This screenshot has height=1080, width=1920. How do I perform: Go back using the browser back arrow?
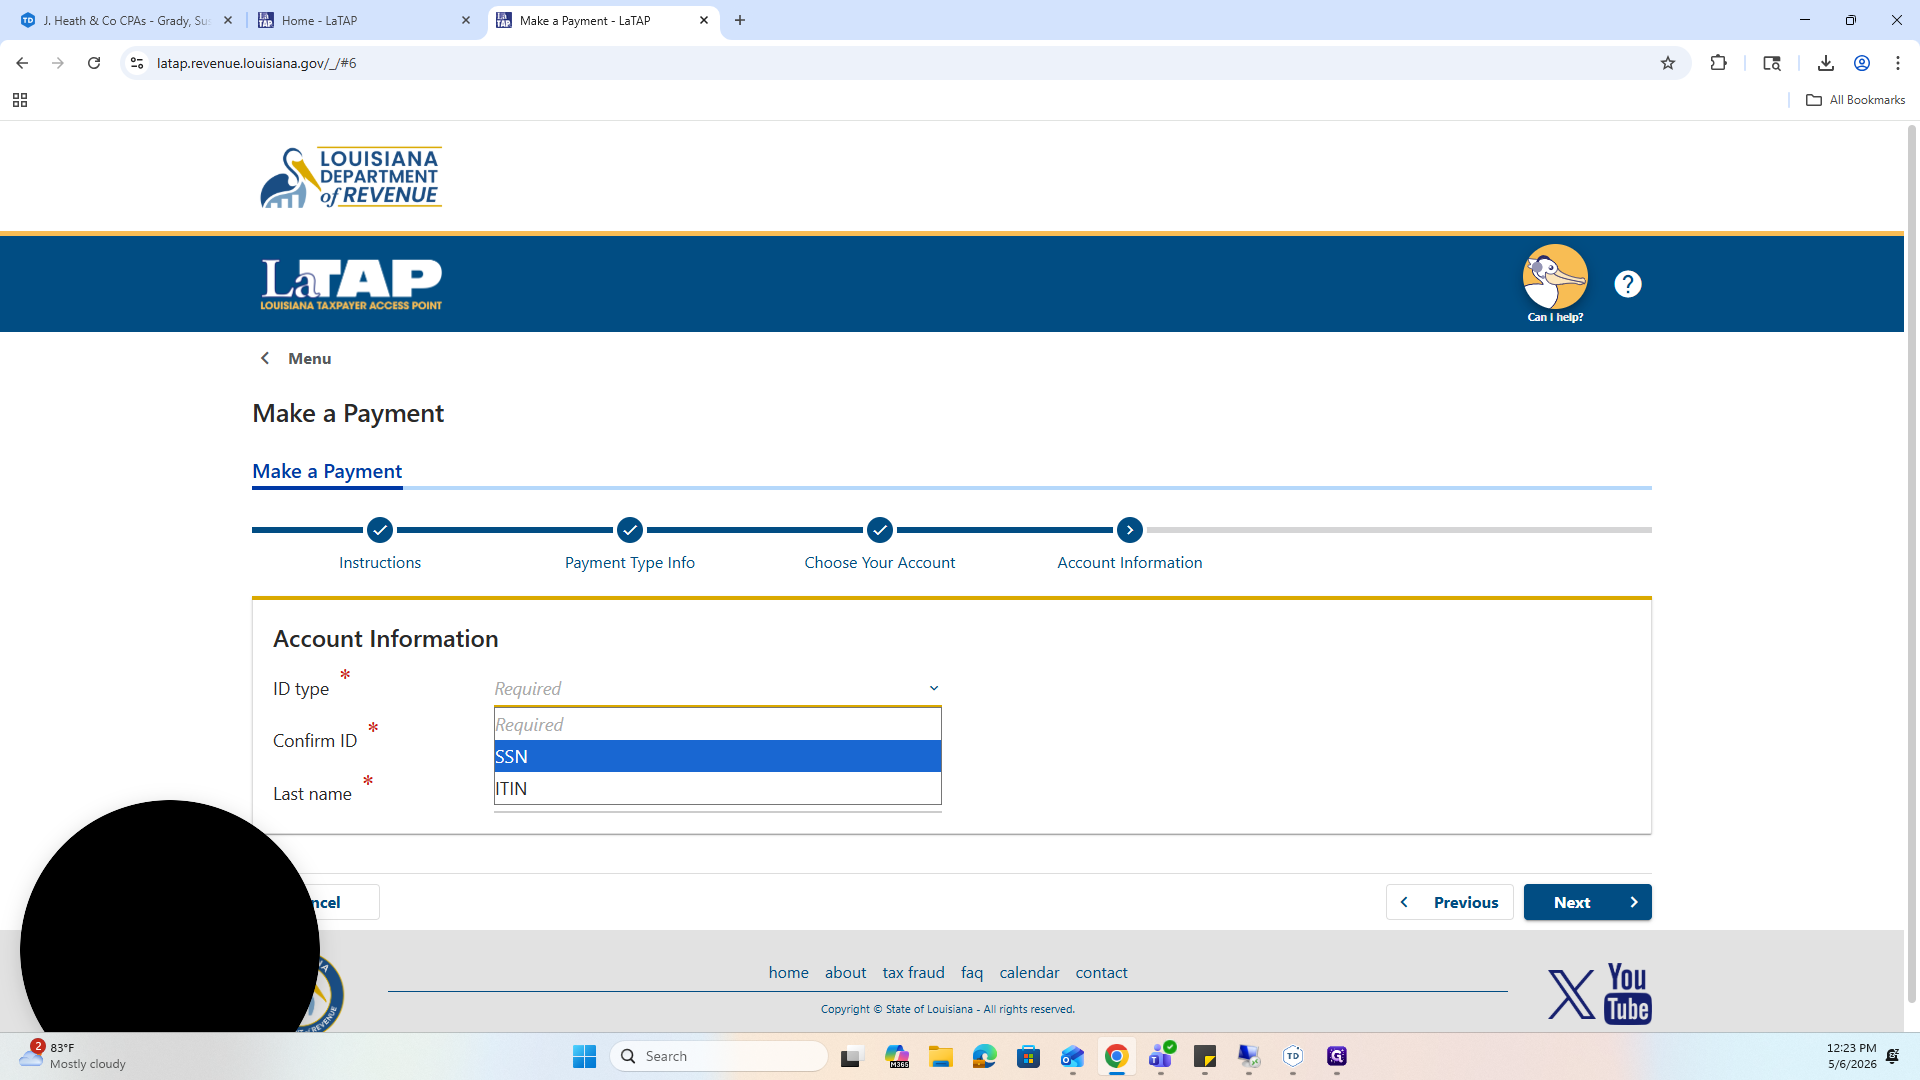(x=22, y=63)
